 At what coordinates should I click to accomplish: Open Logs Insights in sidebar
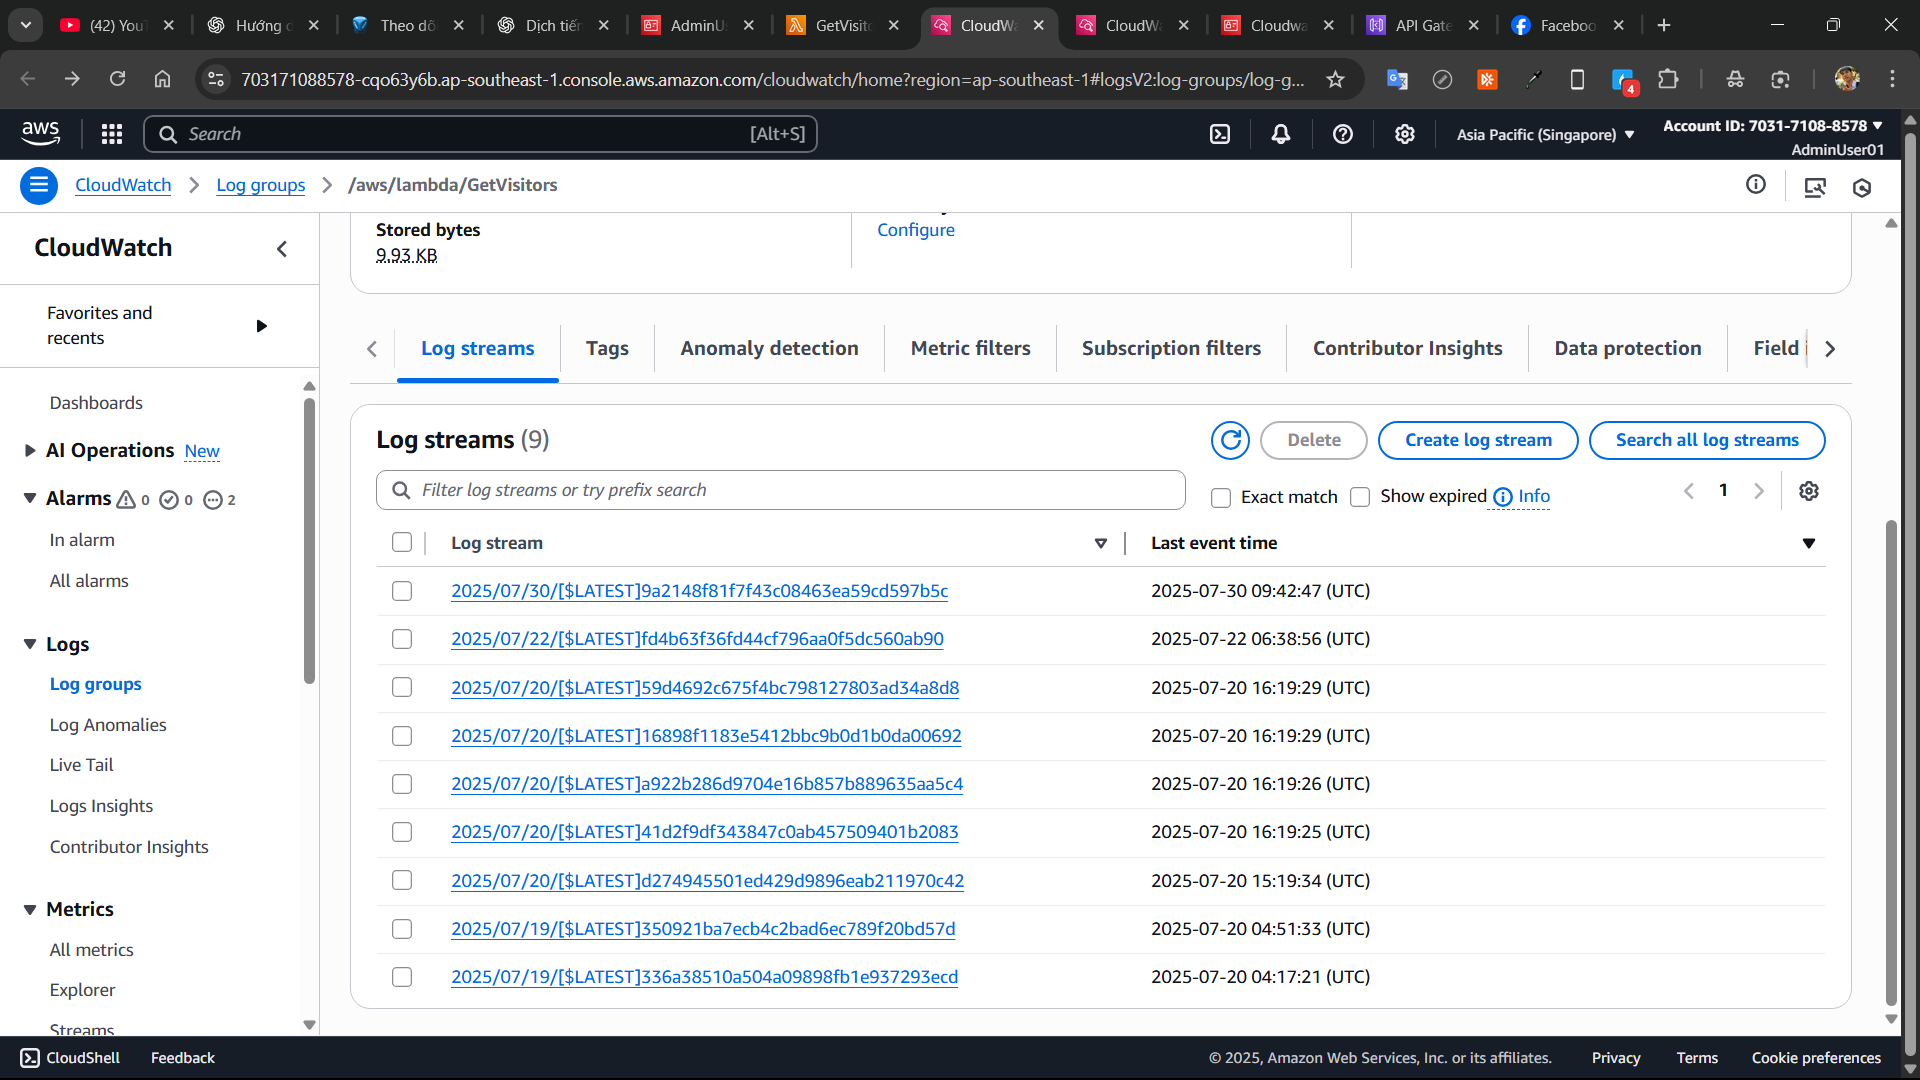pos(101,806)
